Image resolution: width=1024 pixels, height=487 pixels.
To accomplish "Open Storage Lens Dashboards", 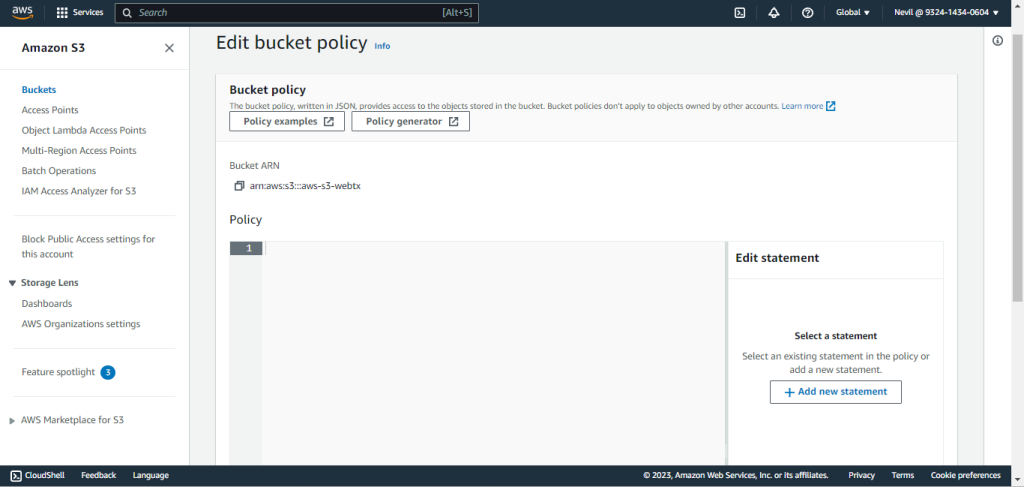I will tap(46, 304).
